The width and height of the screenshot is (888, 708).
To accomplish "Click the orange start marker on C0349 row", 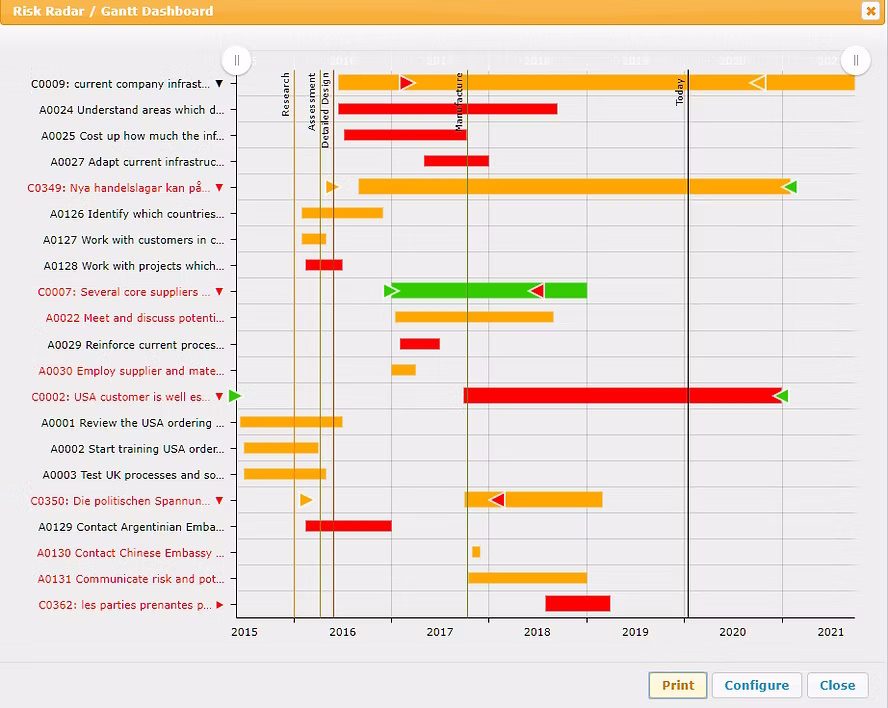I will point(332,186).
